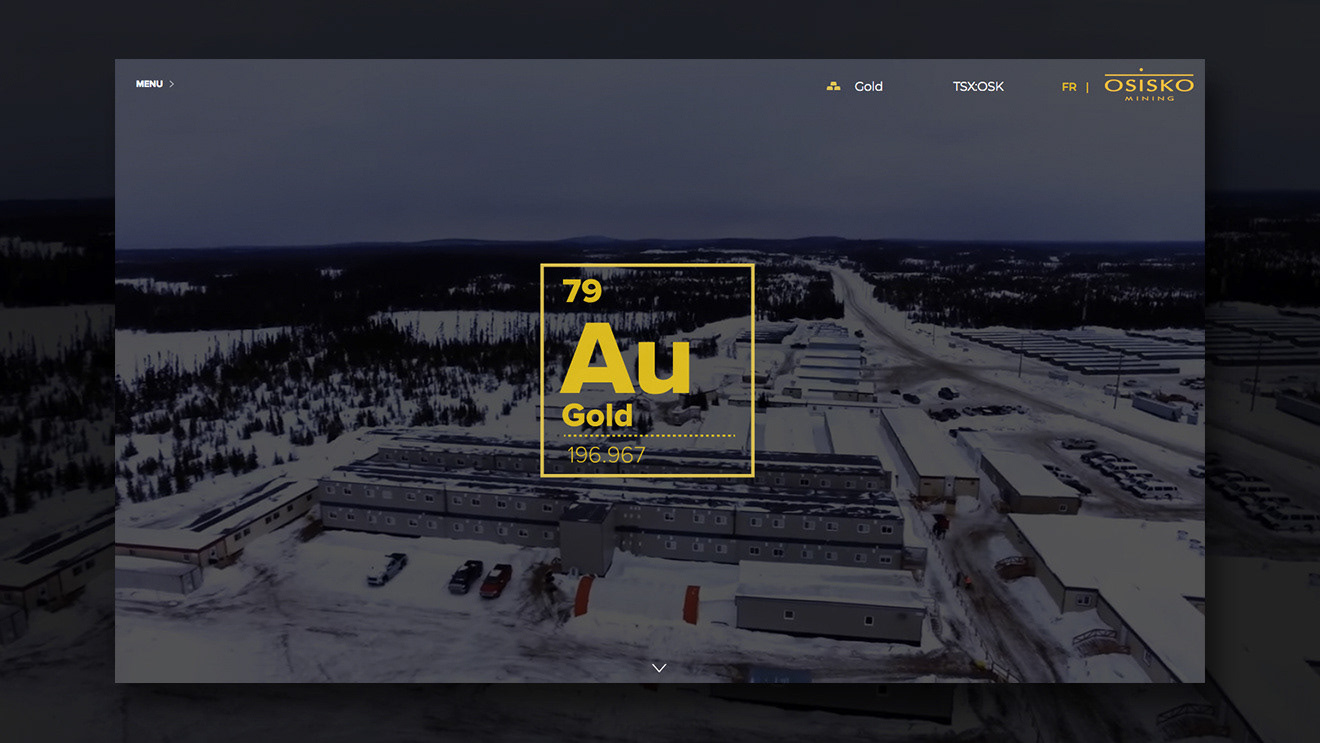Click the gold bars icon

833,87
